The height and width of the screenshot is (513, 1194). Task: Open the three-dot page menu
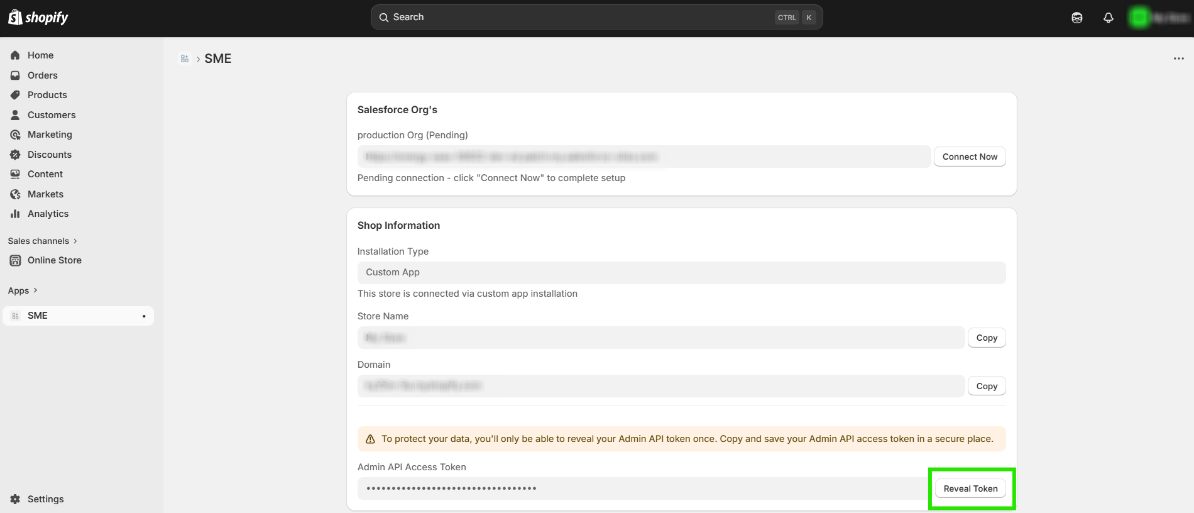1178,59
